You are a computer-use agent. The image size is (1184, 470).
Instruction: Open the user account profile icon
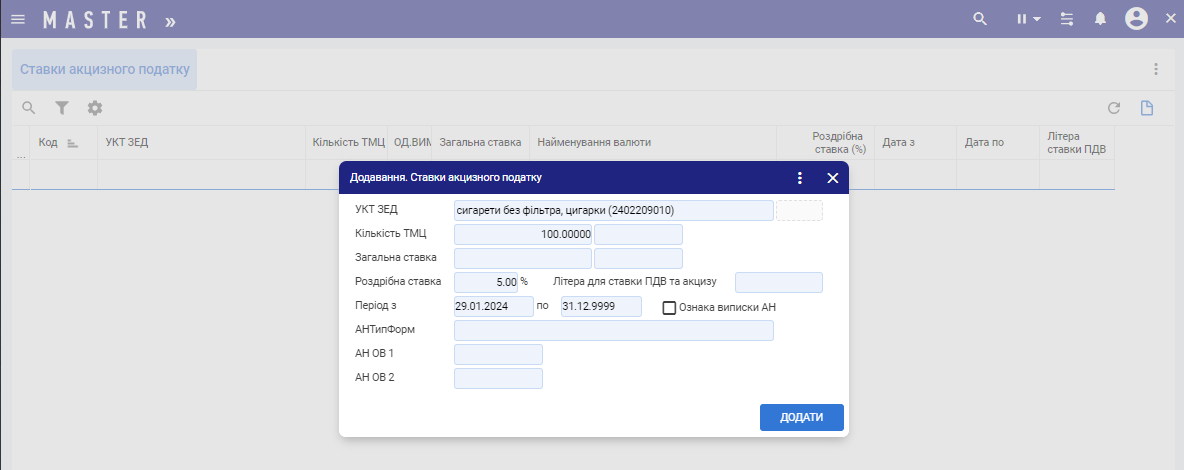(1136, 19)
